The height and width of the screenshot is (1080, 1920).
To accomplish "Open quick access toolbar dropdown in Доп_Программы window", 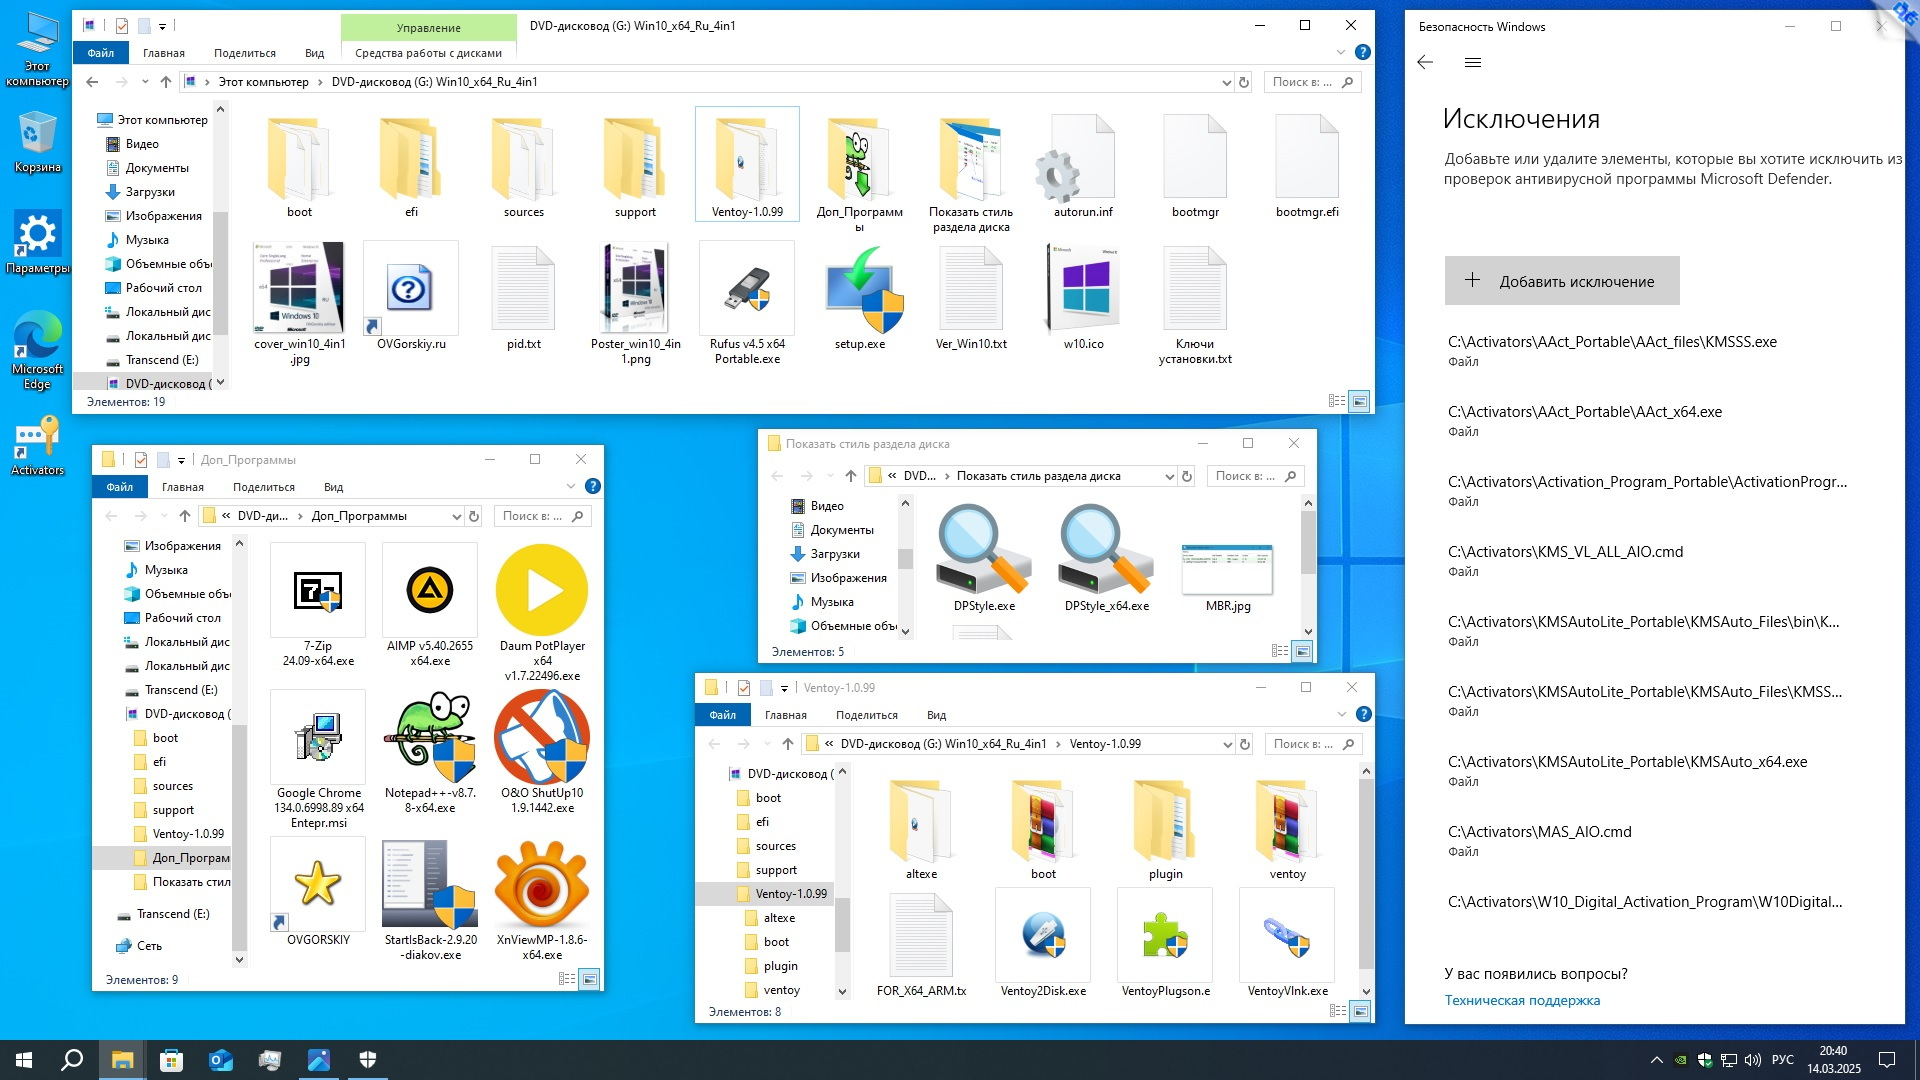I will (x=181, y=460).
